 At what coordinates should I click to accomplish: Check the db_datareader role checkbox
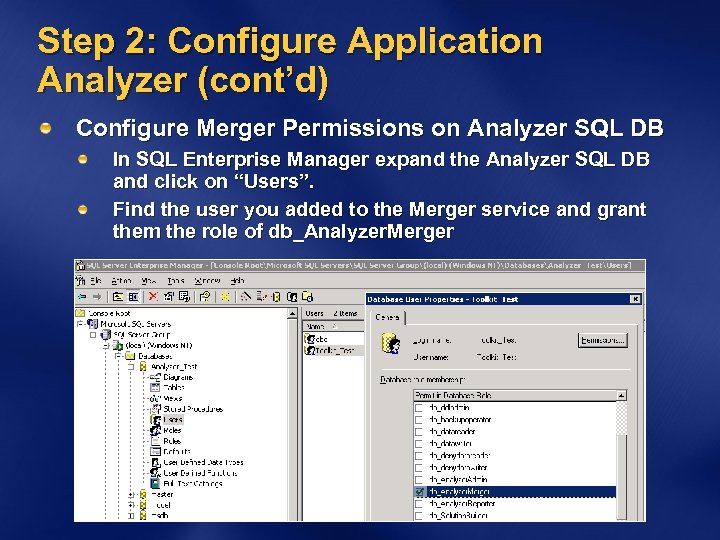[x=419, y=432]
